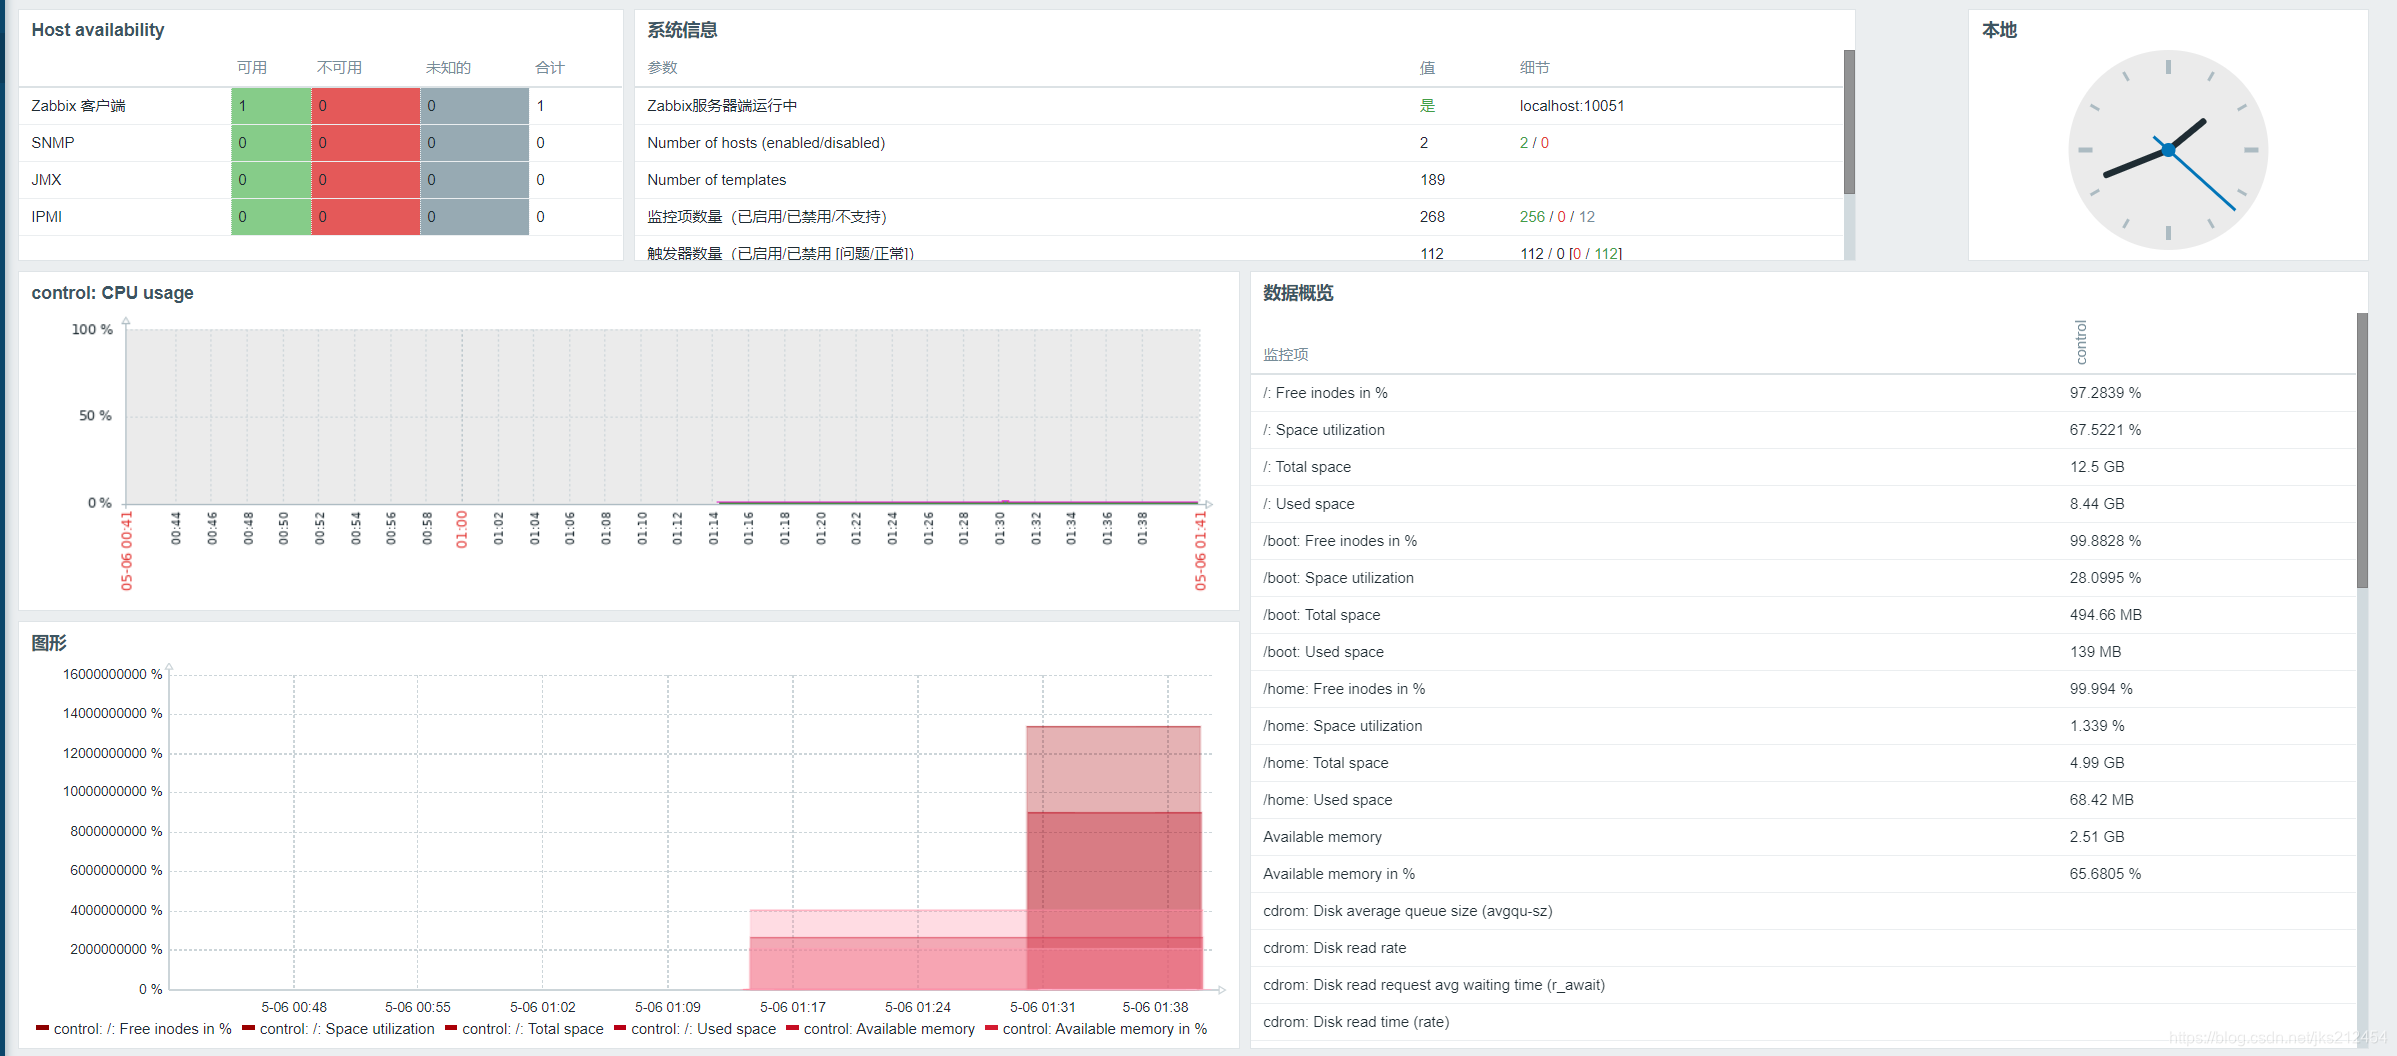Viewport: 2397px width, 1056px height.
Task: Click the Host availability widget title
Action: tap(98, 30)
